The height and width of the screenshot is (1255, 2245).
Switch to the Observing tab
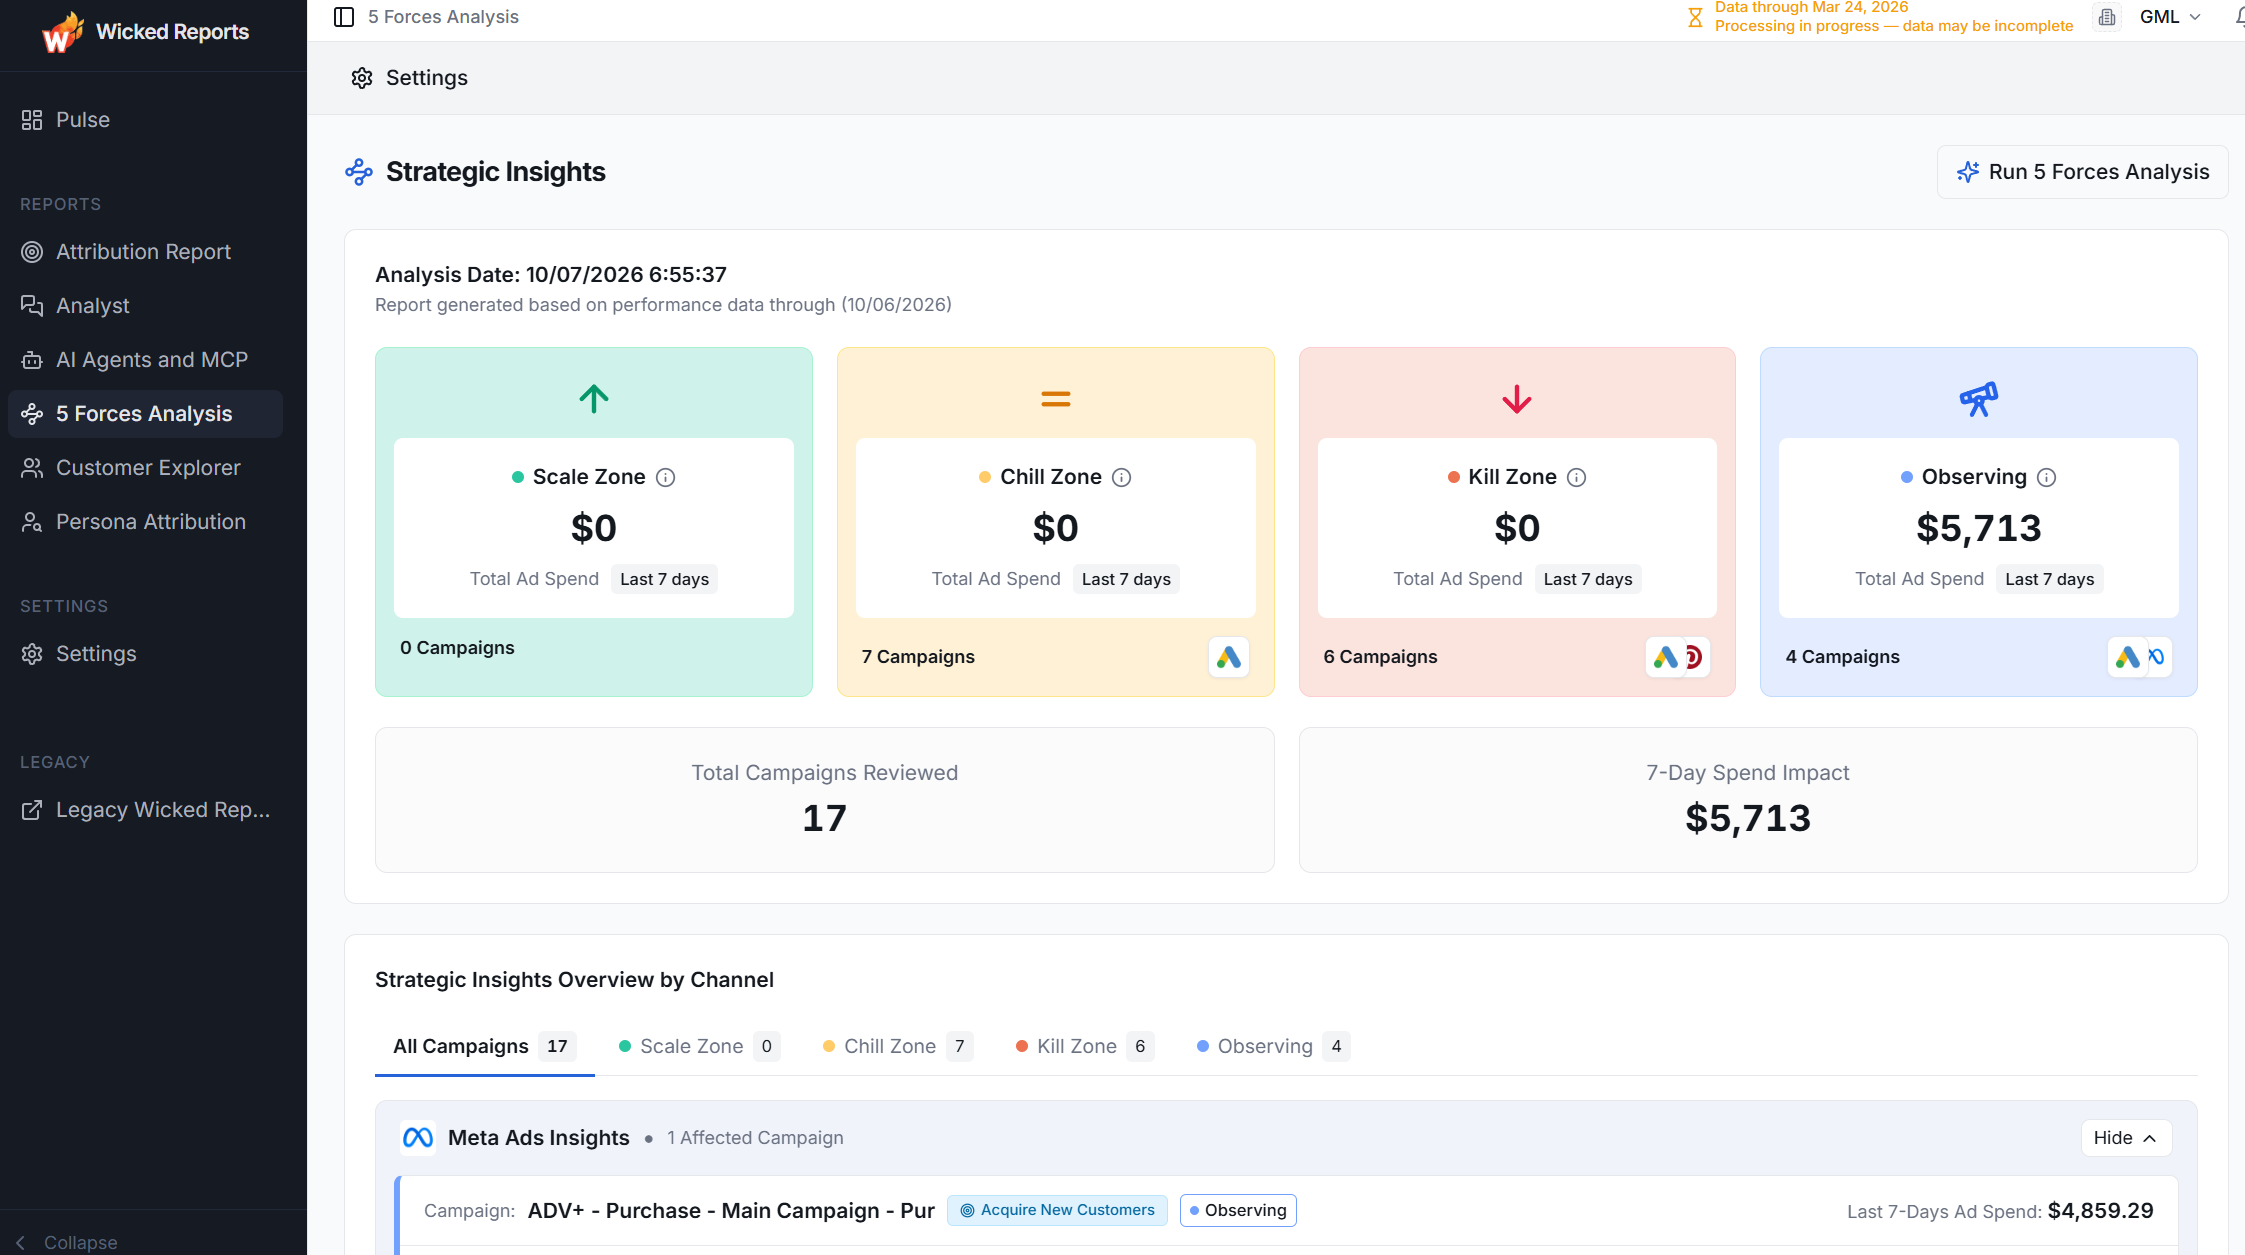coord(1273,1046)
